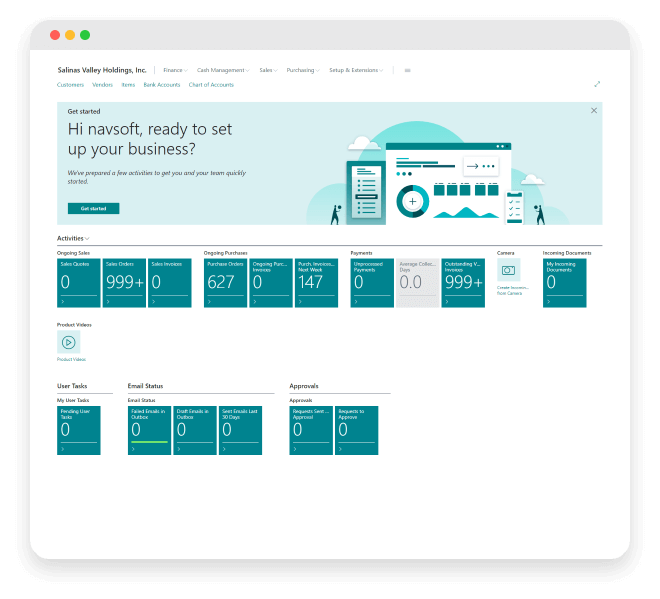Dismiss the Get started banner

click(x=593, y=110)
